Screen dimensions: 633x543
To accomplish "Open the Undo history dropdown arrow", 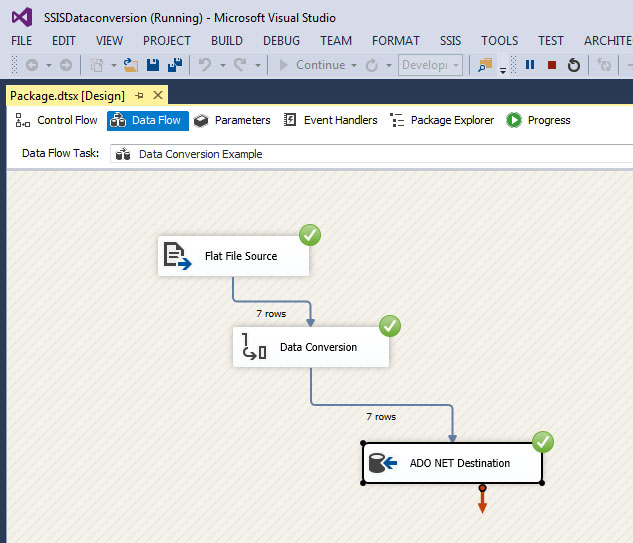I will (x=222, y=65).
